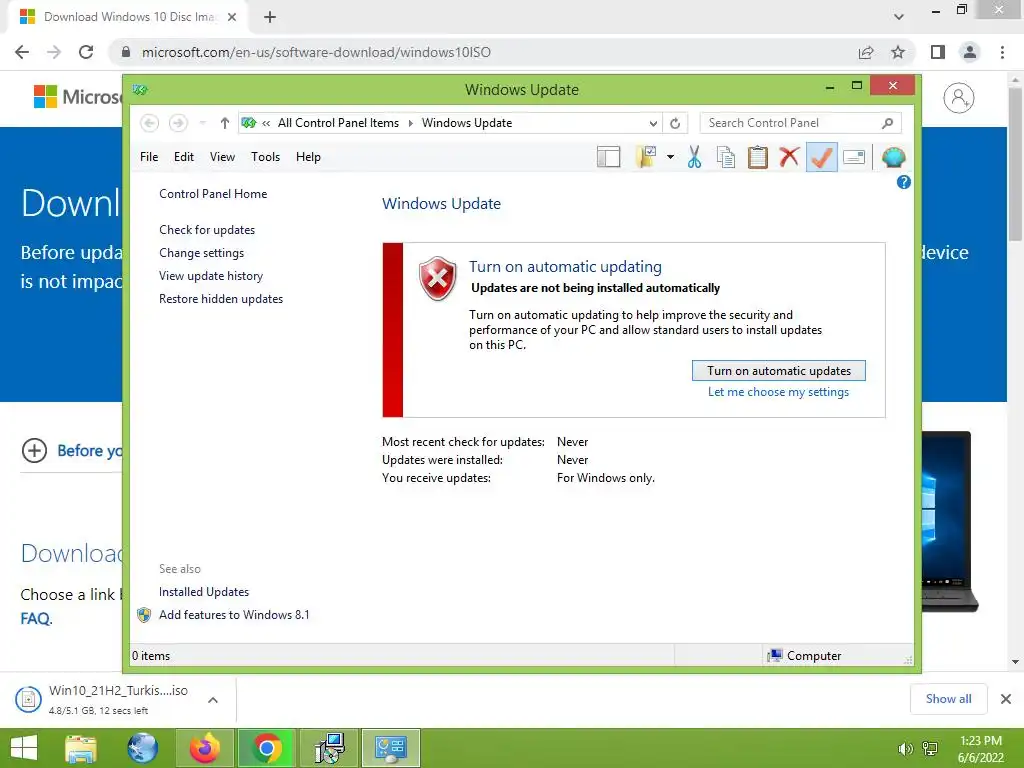Open the File menu
Screen dimensions: 1024x768
point(149,157)
